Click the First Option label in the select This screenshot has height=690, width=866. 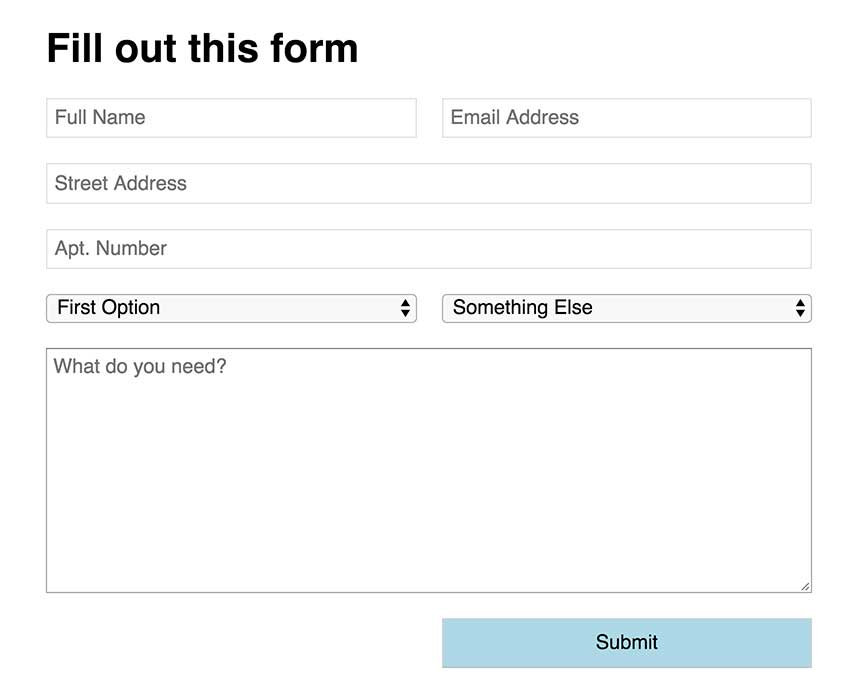[108, 308]
